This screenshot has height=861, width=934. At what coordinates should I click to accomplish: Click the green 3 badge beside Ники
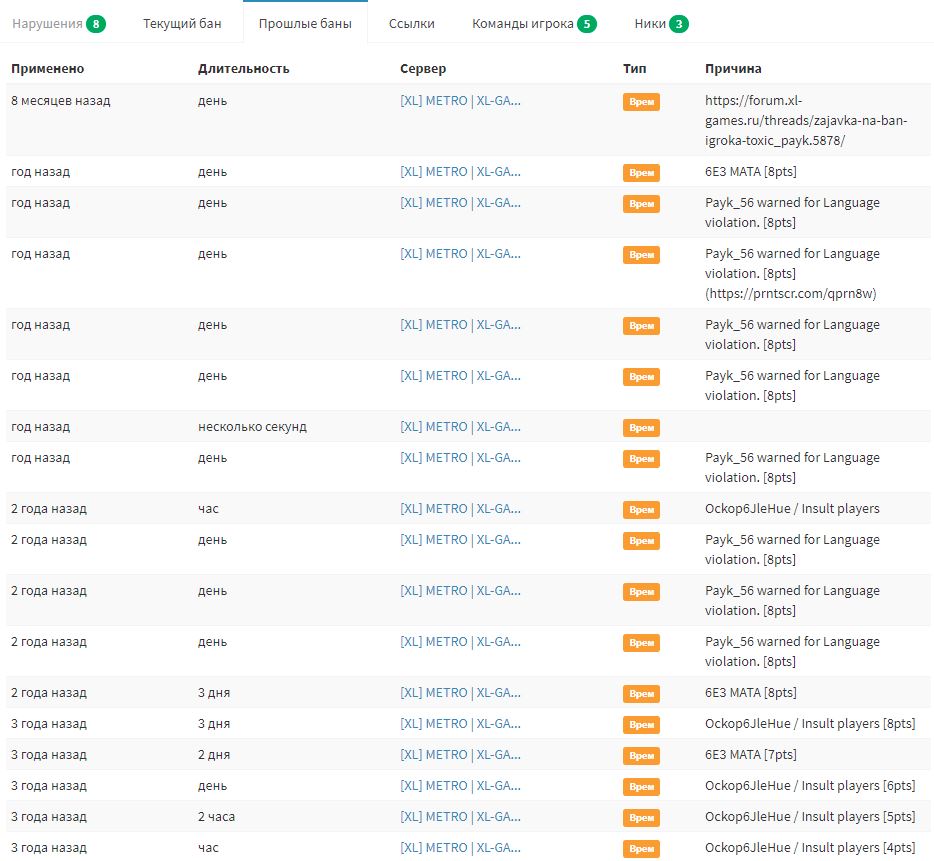pyautogui.click(x=679, y=23)
